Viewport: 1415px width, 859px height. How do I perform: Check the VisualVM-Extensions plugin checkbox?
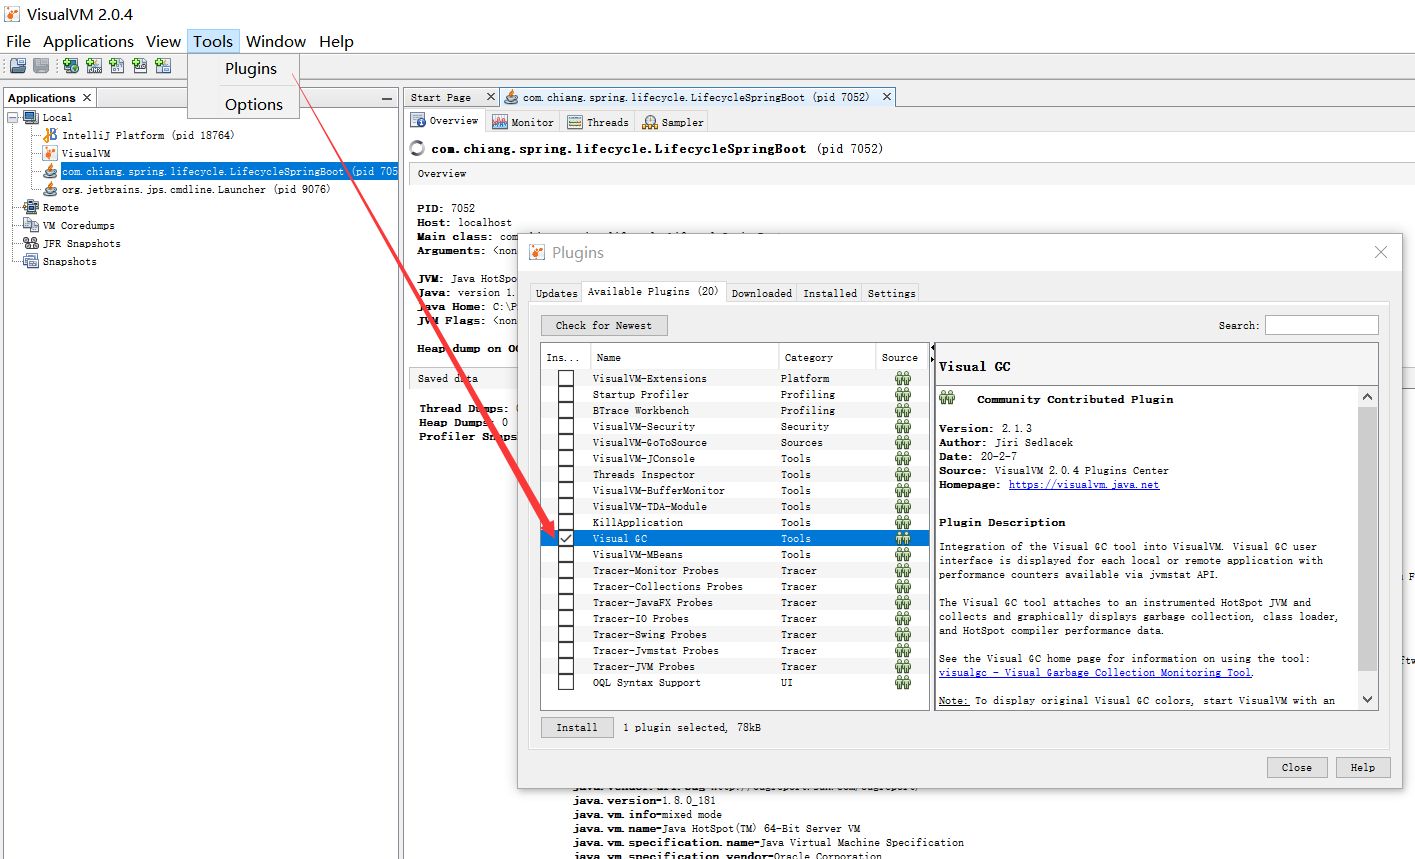(566, 378)
